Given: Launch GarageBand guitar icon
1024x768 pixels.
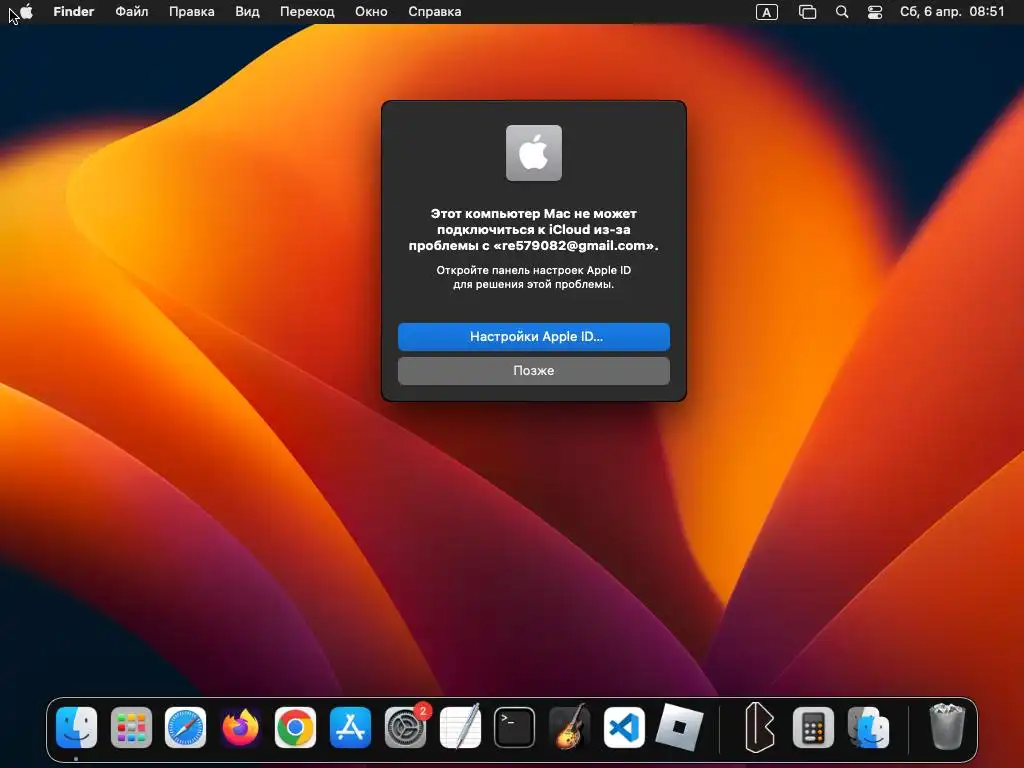Looking at the screenshot, I should pos(569,728).
